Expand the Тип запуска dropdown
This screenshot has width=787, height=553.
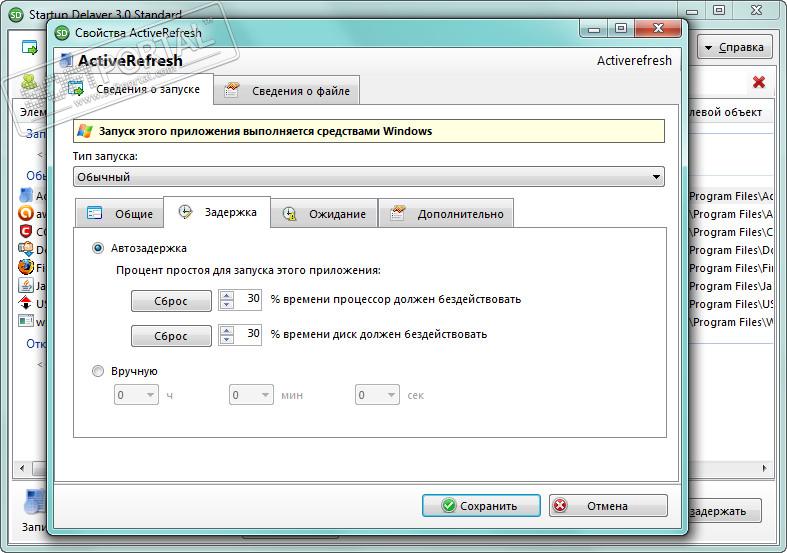(369, 177)
